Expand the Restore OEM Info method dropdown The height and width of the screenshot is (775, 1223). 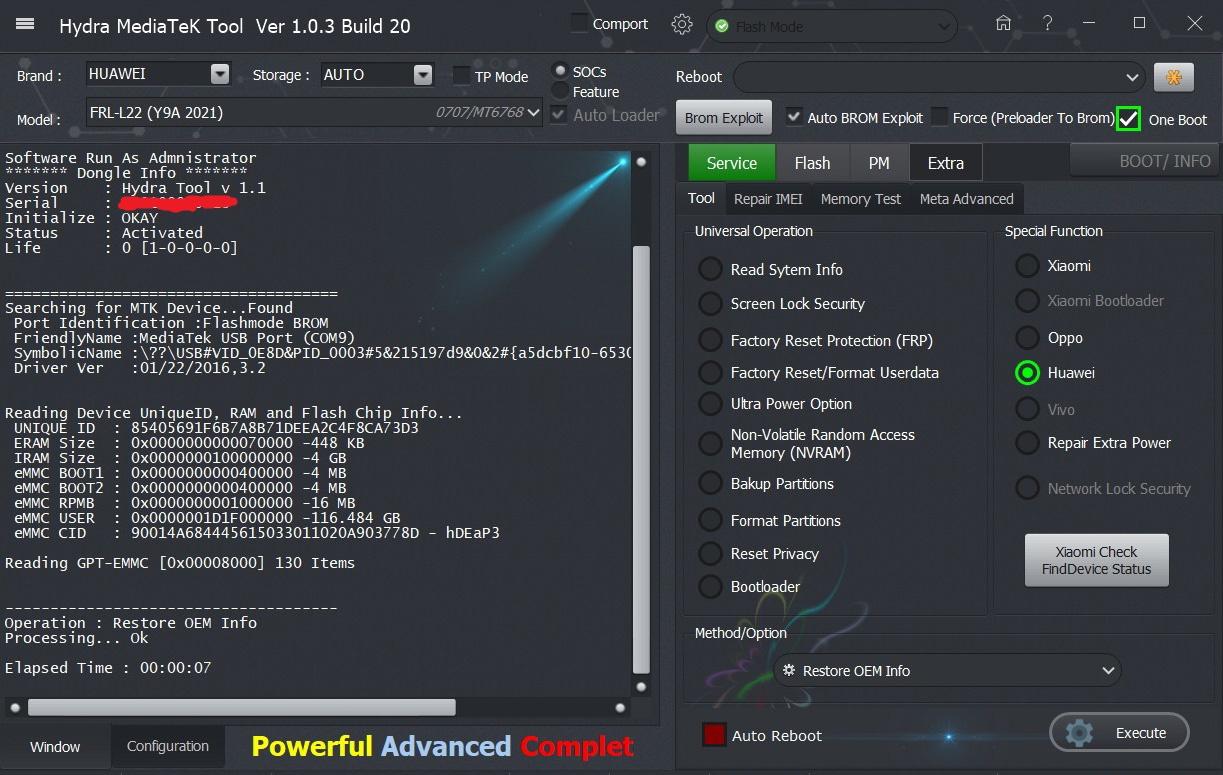(x=1107, y=671)
